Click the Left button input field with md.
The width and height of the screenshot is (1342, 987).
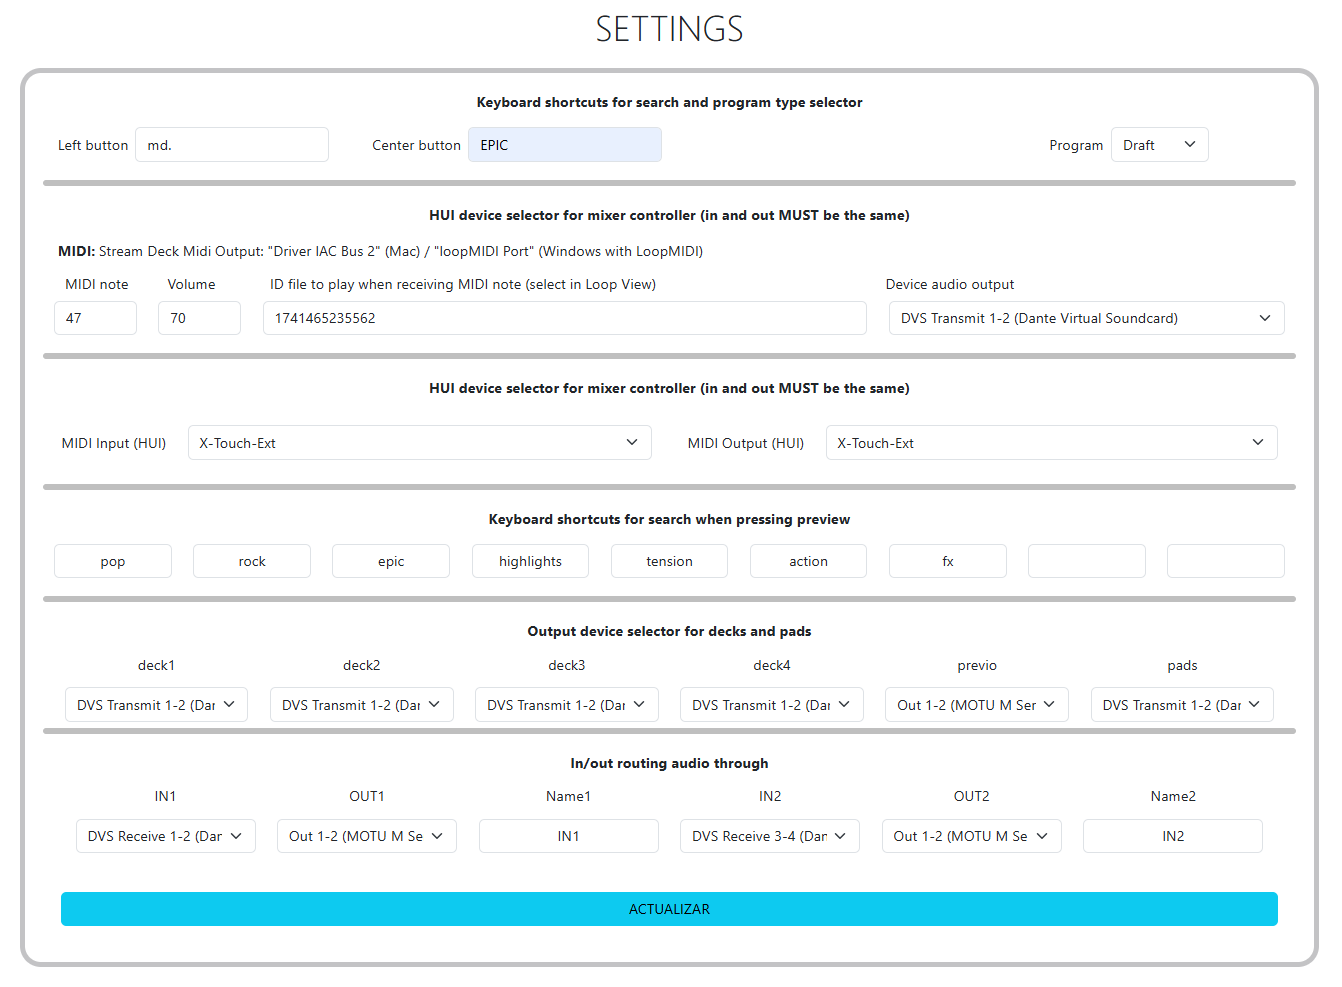click(232, 145)
